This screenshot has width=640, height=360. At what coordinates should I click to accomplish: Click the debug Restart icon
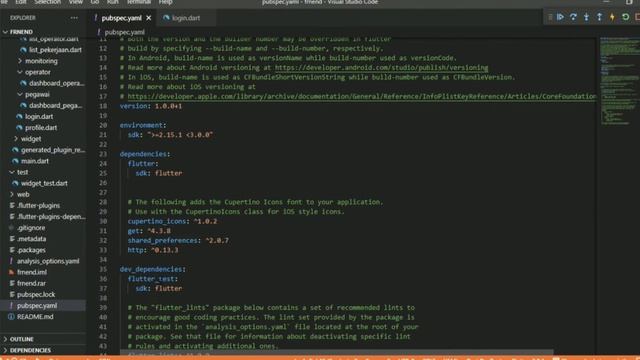coord(625,17)
